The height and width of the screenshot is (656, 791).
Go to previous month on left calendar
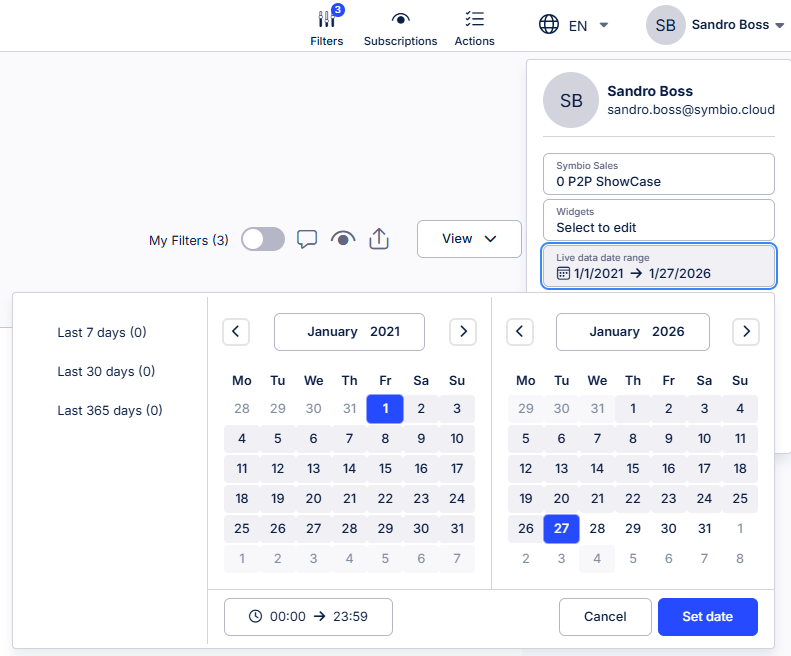[236, 331]
